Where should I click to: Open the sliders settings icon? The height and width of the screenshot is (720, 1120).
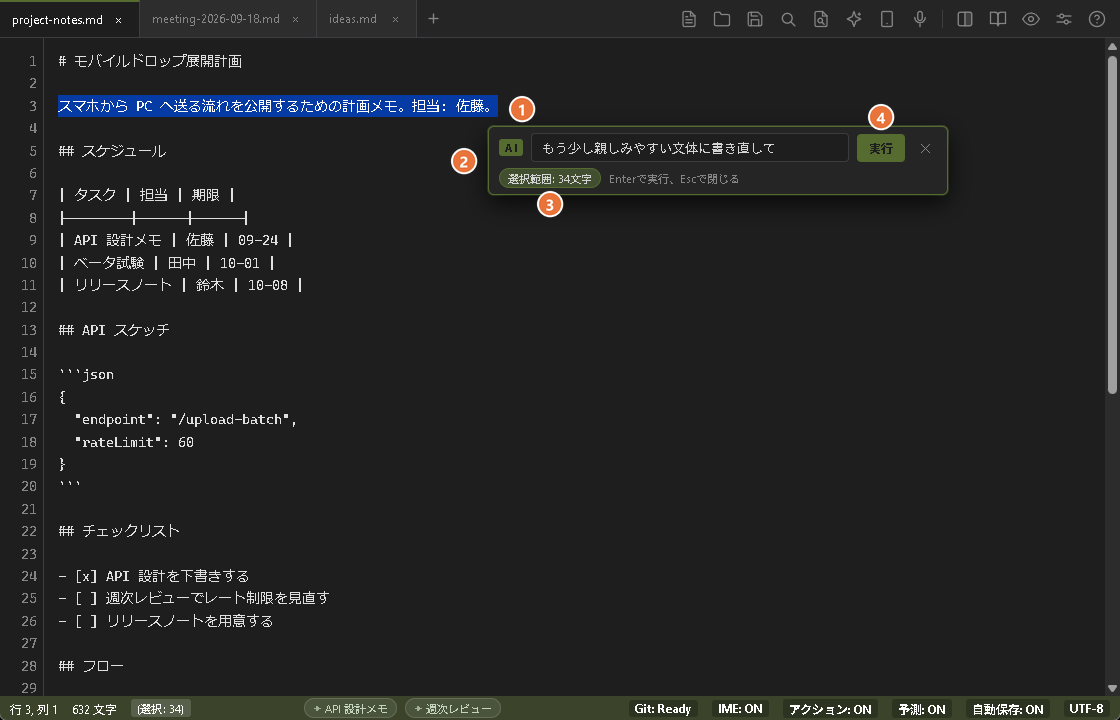point(1064,19)
